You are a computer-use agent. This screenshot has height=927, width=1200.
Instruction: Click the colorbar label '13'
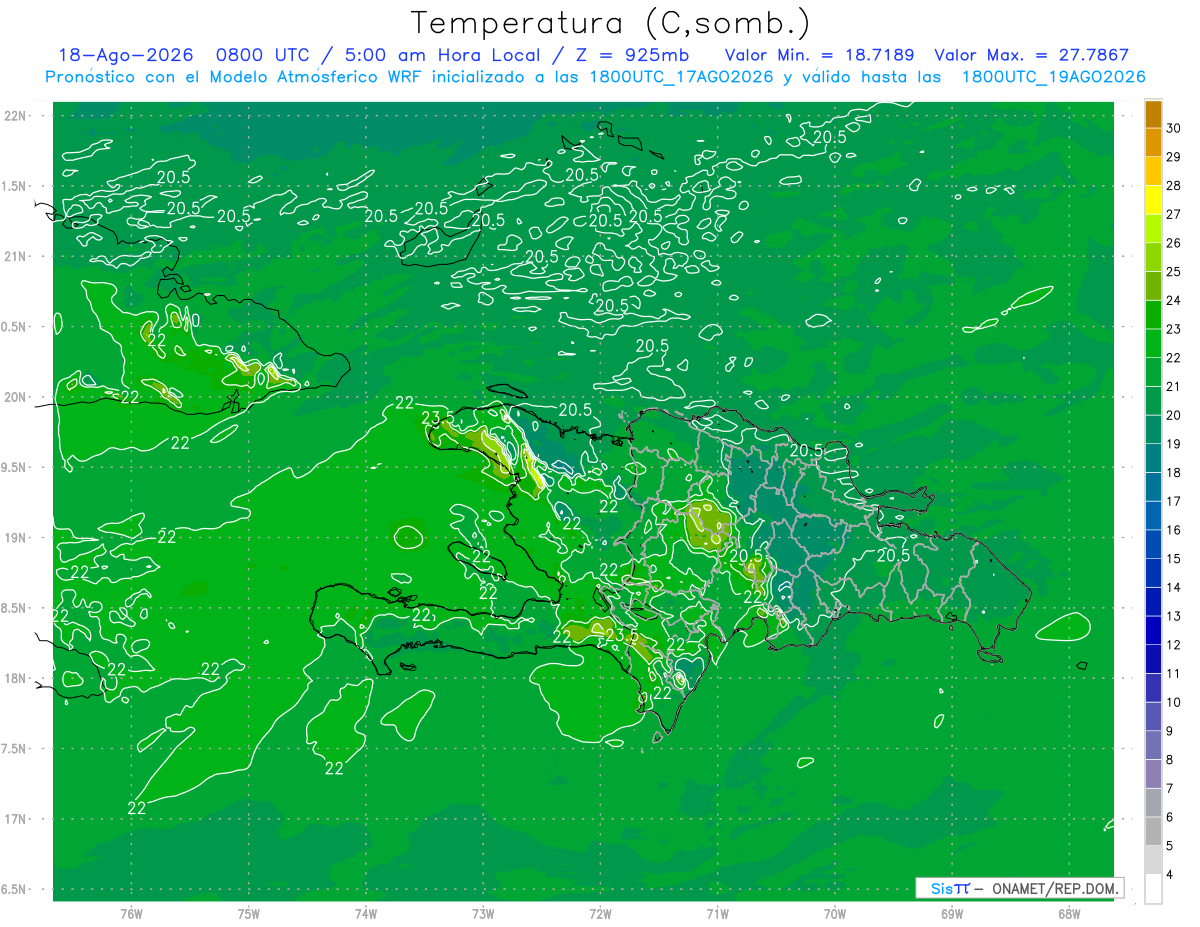(x=1174, y=616)
